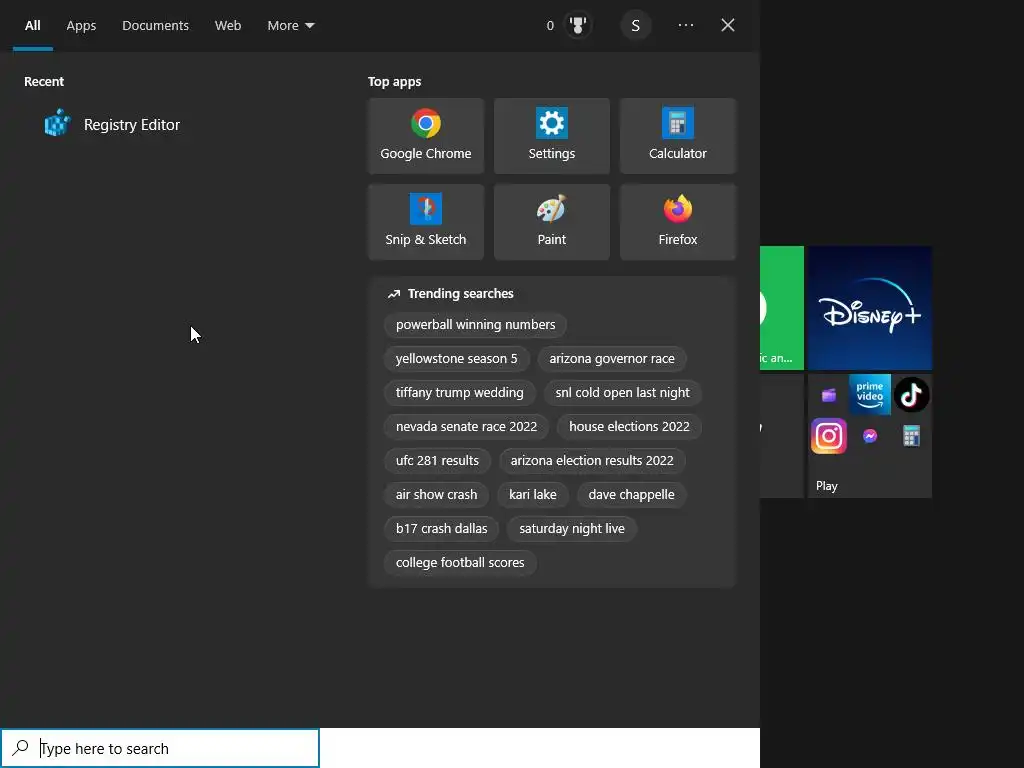This screenshot has width=1024, height=768.
Task: Expand the More dropdown
Action: [291, 25]
